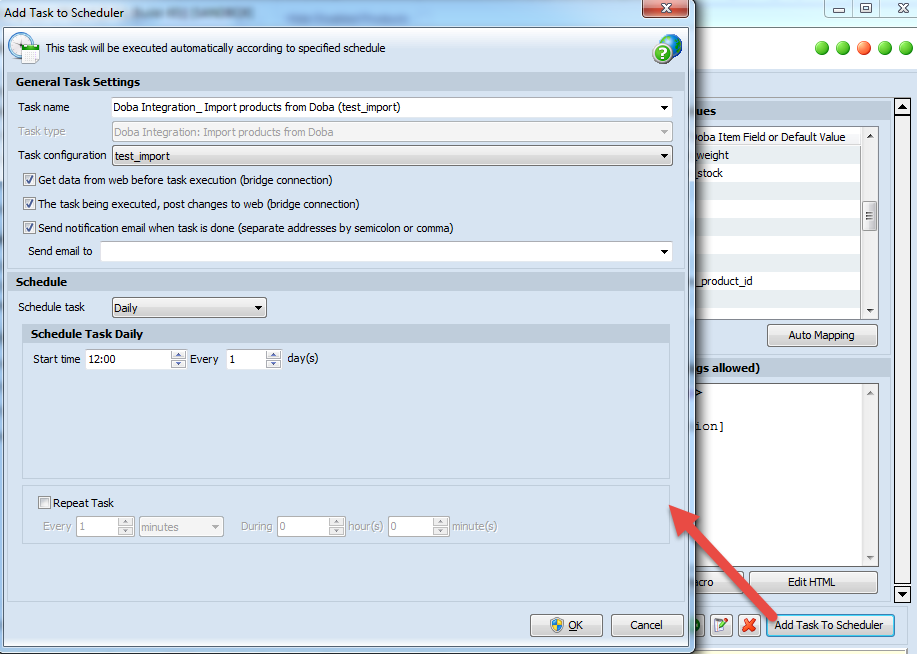Viewport: 917px width, 654px height.
Task: Toggle 'post changes to web' checkbox
Action: [x=29, y=204]
